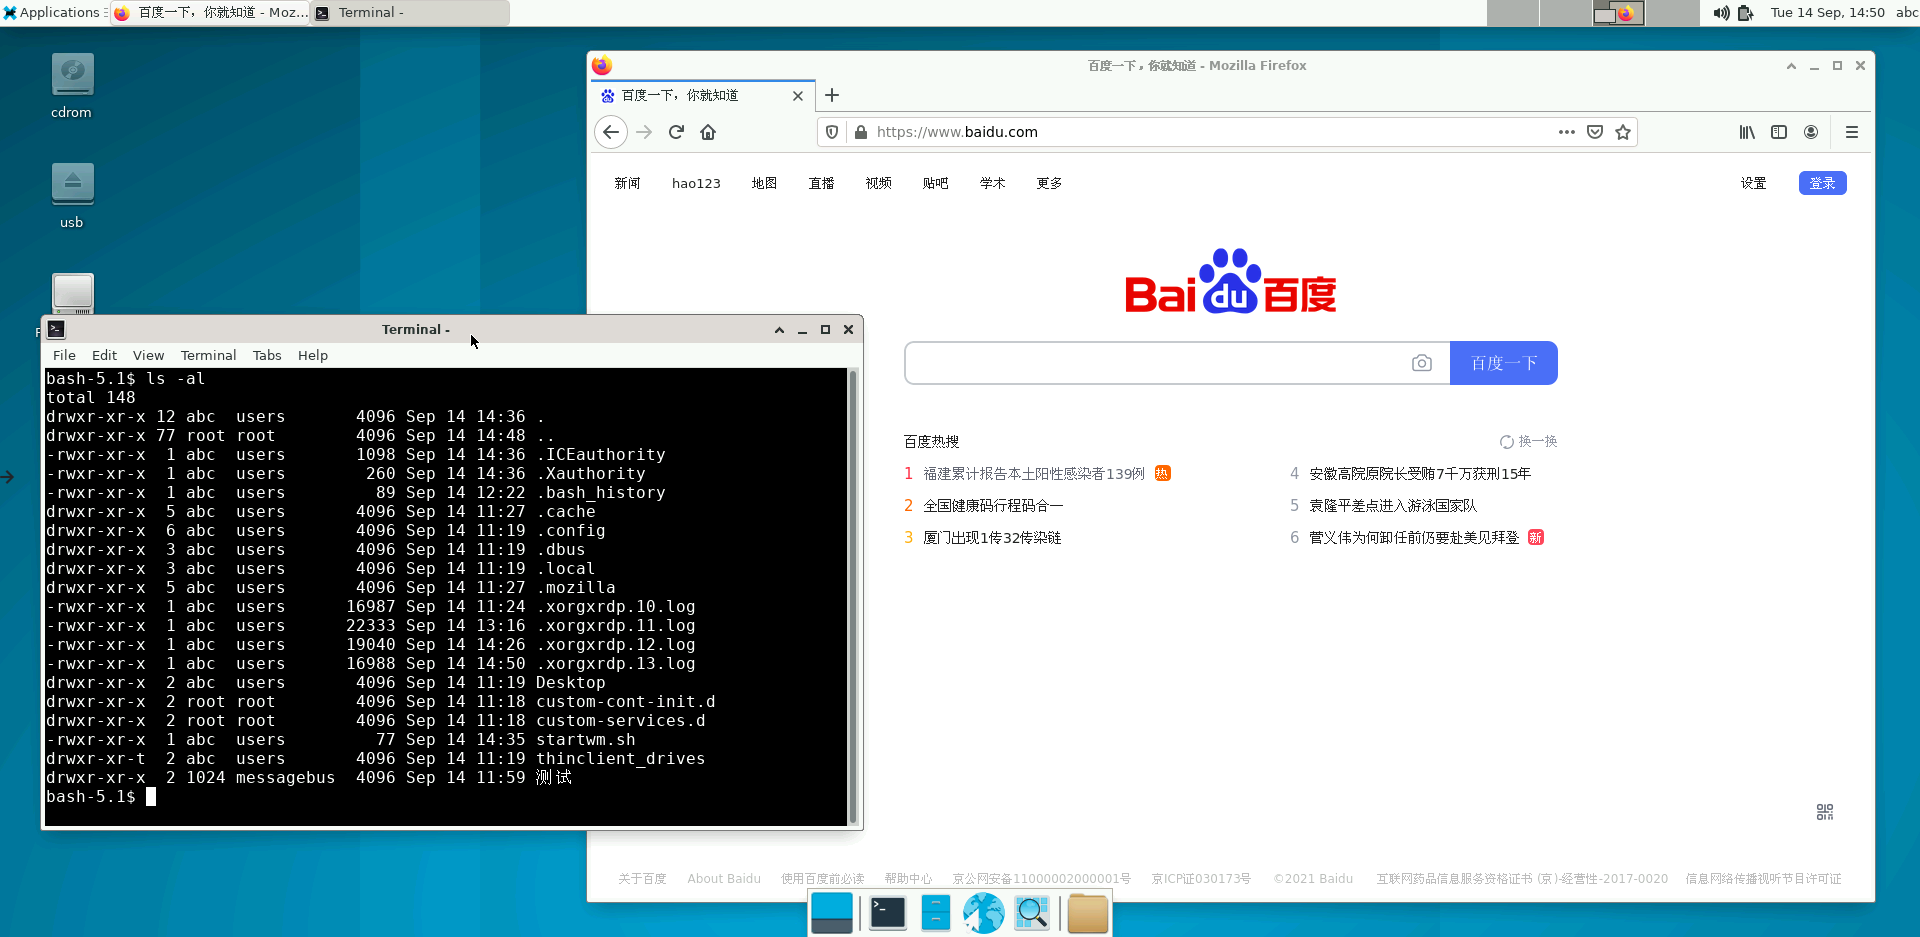The width and height of the screenshot is (1920, 937).
Task: Click the 百度一下 search button
Action: click(x=1503, y=362)
